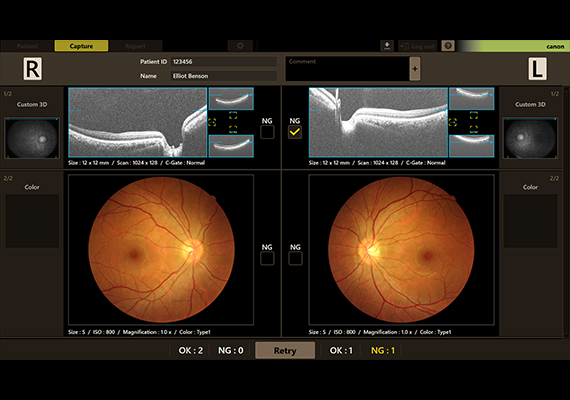This screenshot has width=570, height=400.
Task: Click the lower yellow scan-position icon, left eye
Action: tap(474, 129)
